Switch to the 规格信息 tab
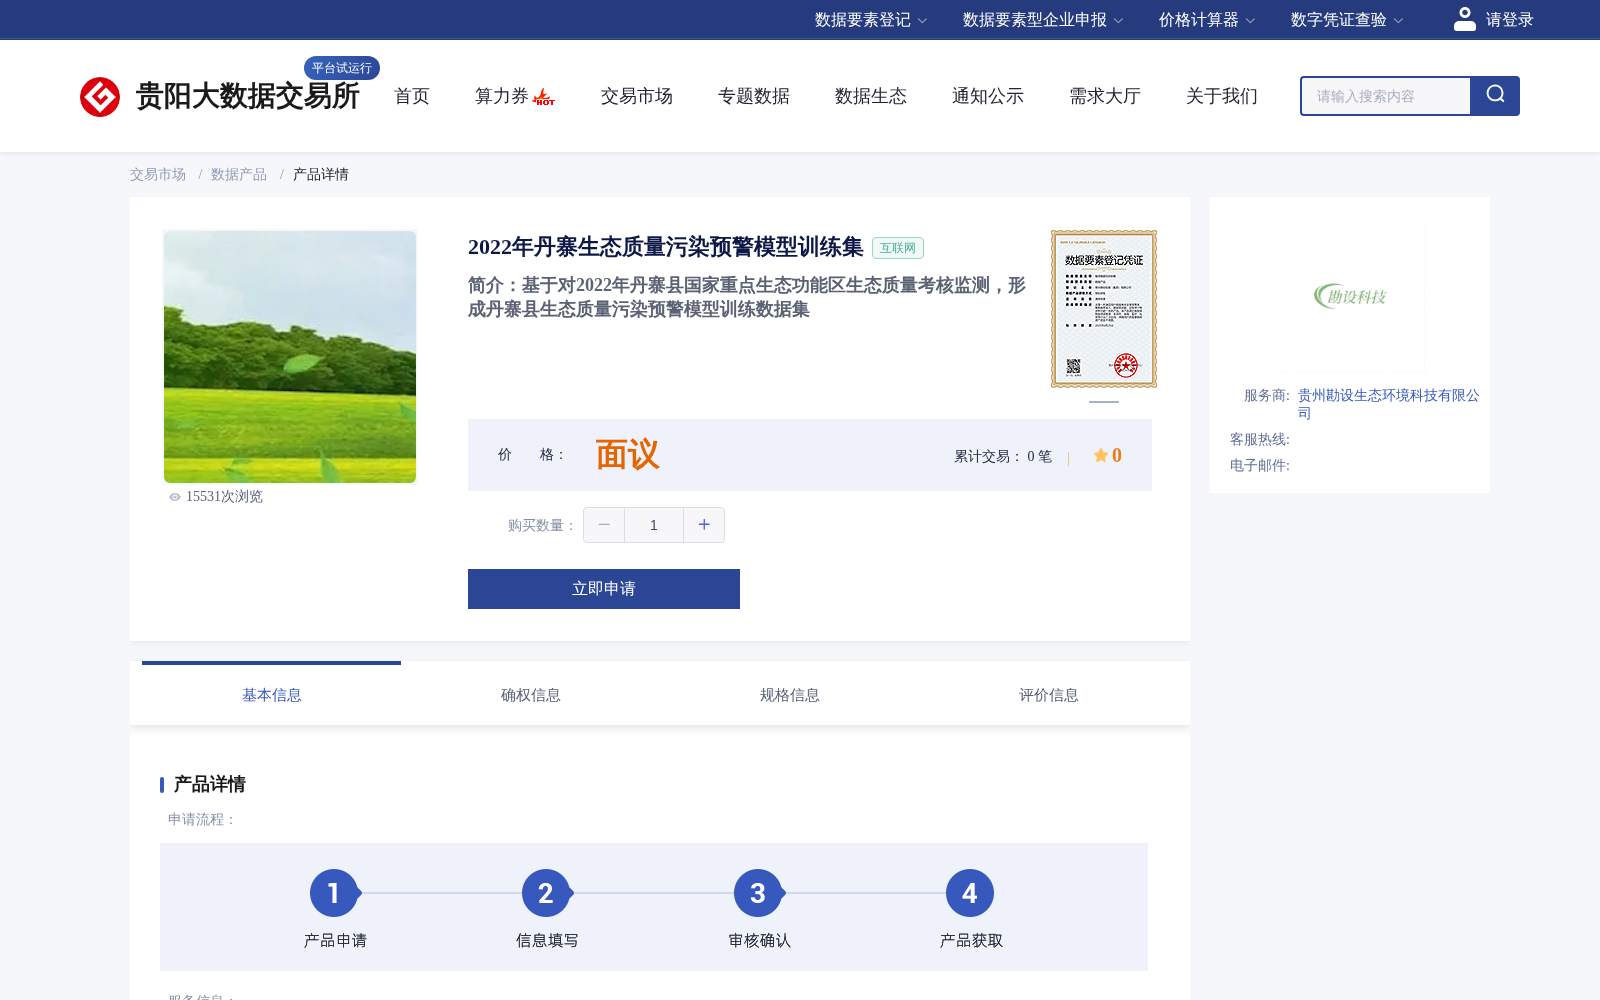Viewport: 1600px width, 1000px height. 789,695
